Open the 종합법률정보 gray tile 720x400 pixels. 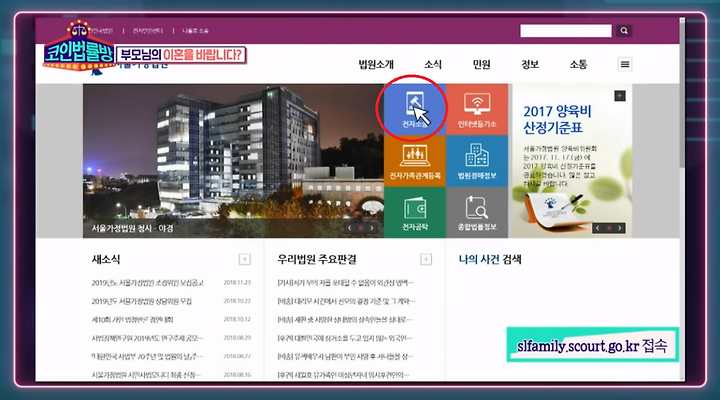[477, 212]
